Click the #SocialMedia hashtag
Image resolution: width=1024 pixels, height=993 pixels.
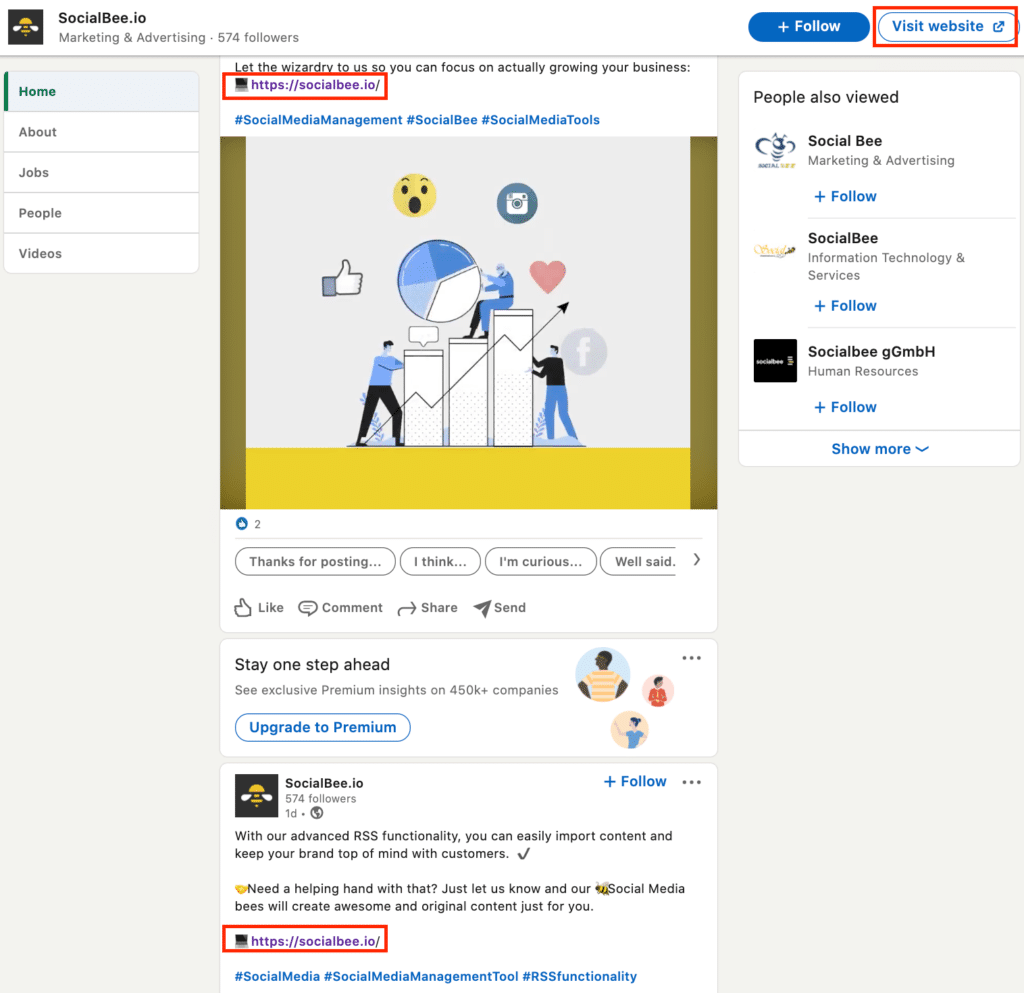pyautogui.click(x=277, y=977)
